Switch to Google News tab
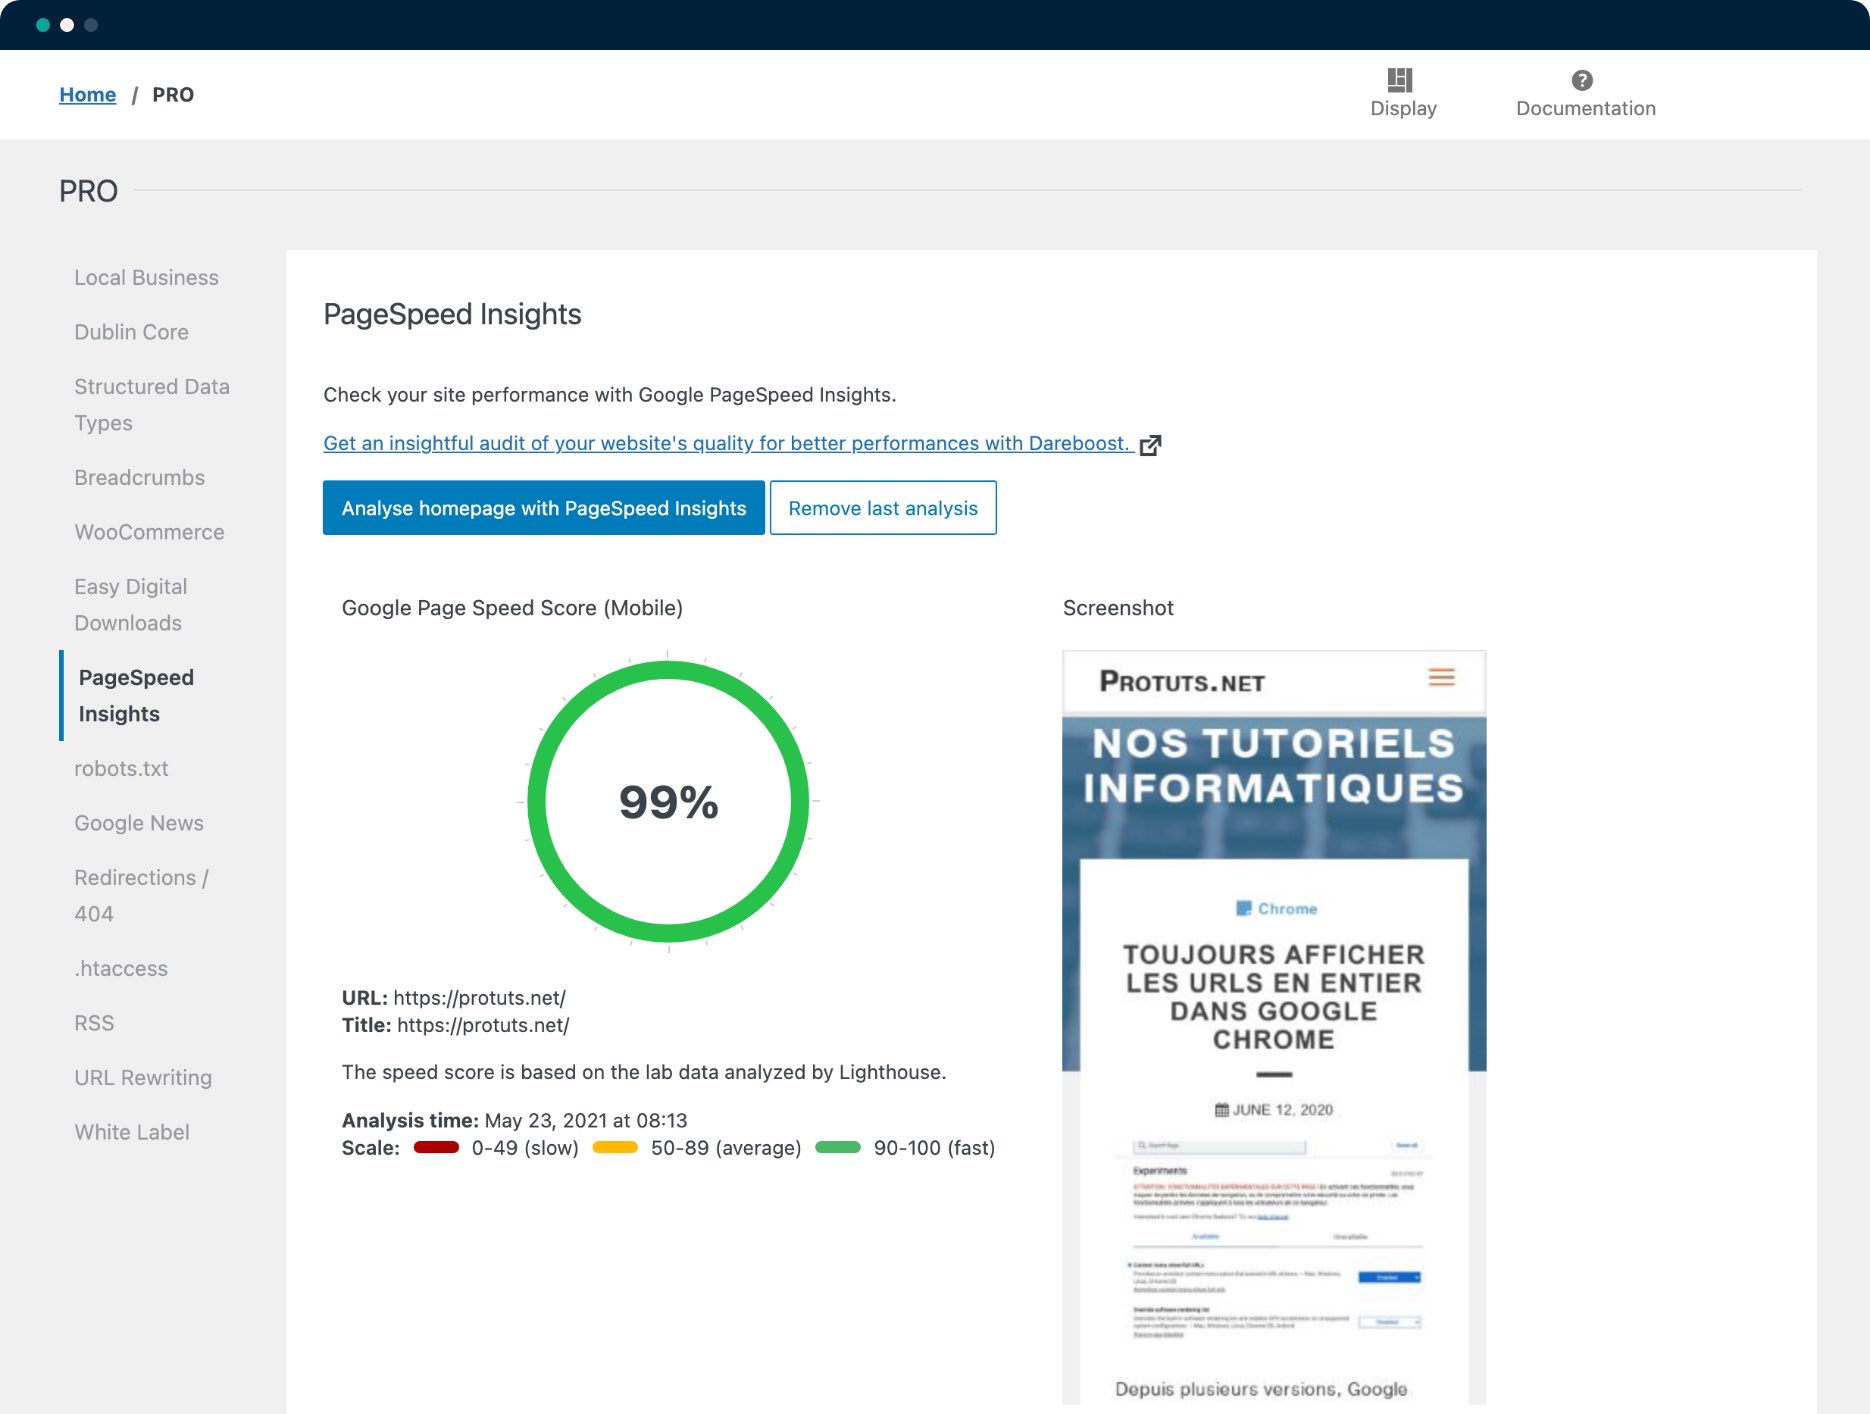 [x=139, y=823]
